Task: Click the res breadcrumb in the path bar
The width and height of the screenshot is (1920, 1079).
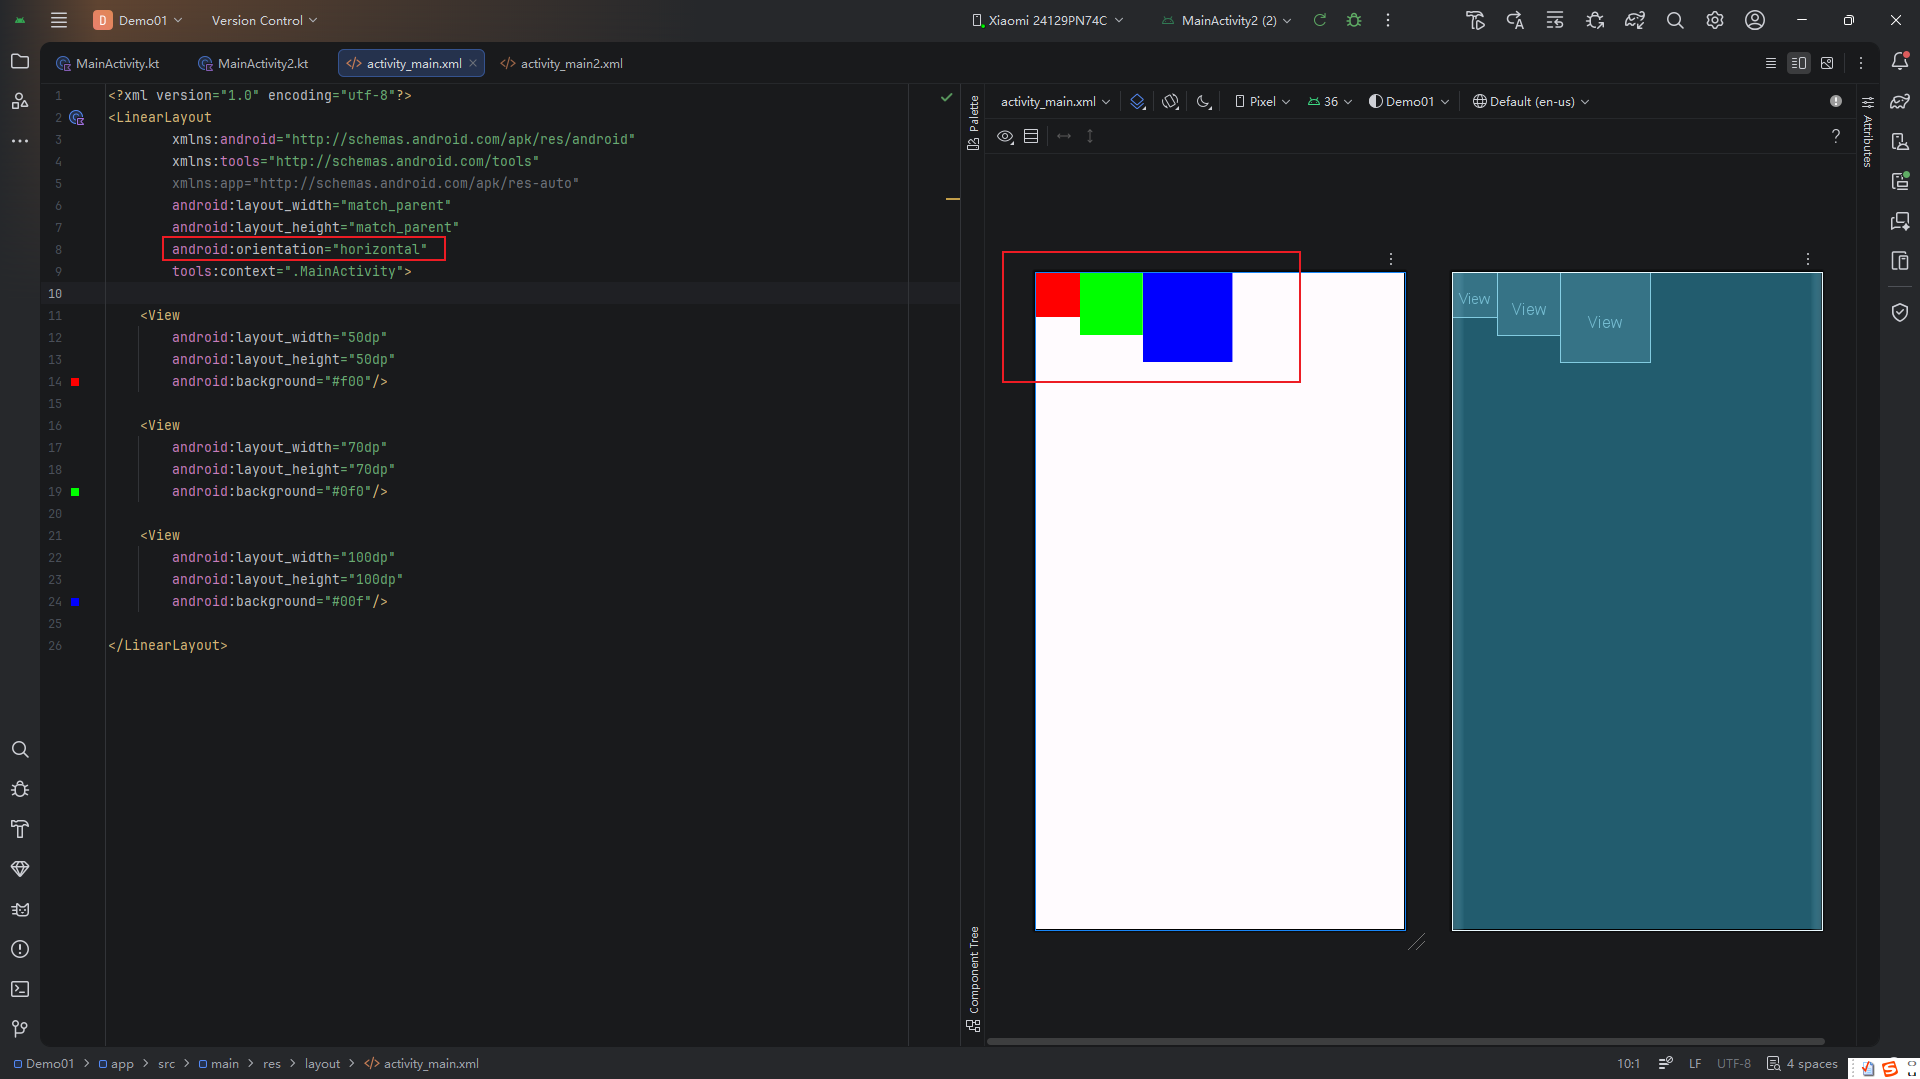Action: (x=272, y=1064)
